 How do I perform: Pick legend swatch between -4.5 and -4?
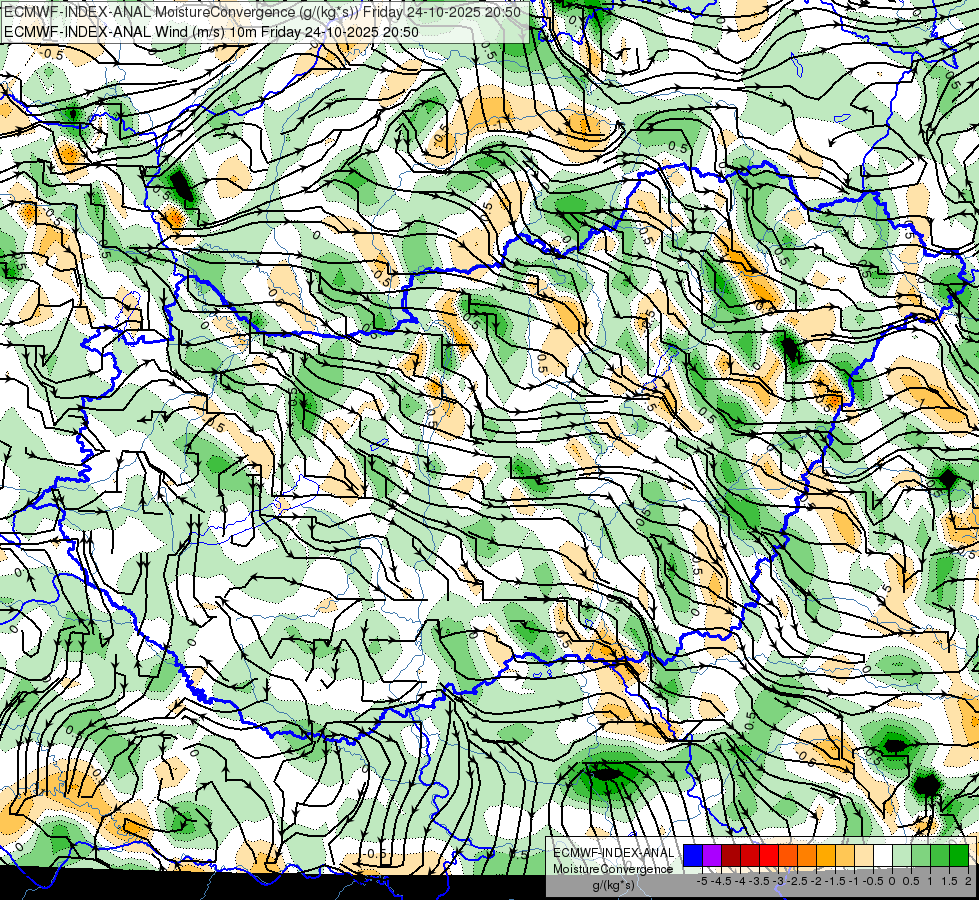coord(731,855)
